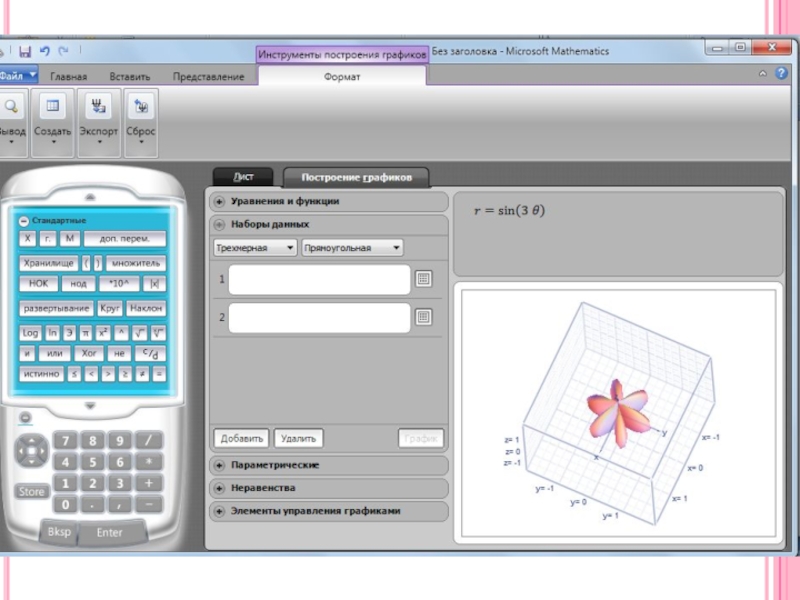Expand the Наборы данных section header
Viewport: 800px width, 600px height.
click(329, 224)
